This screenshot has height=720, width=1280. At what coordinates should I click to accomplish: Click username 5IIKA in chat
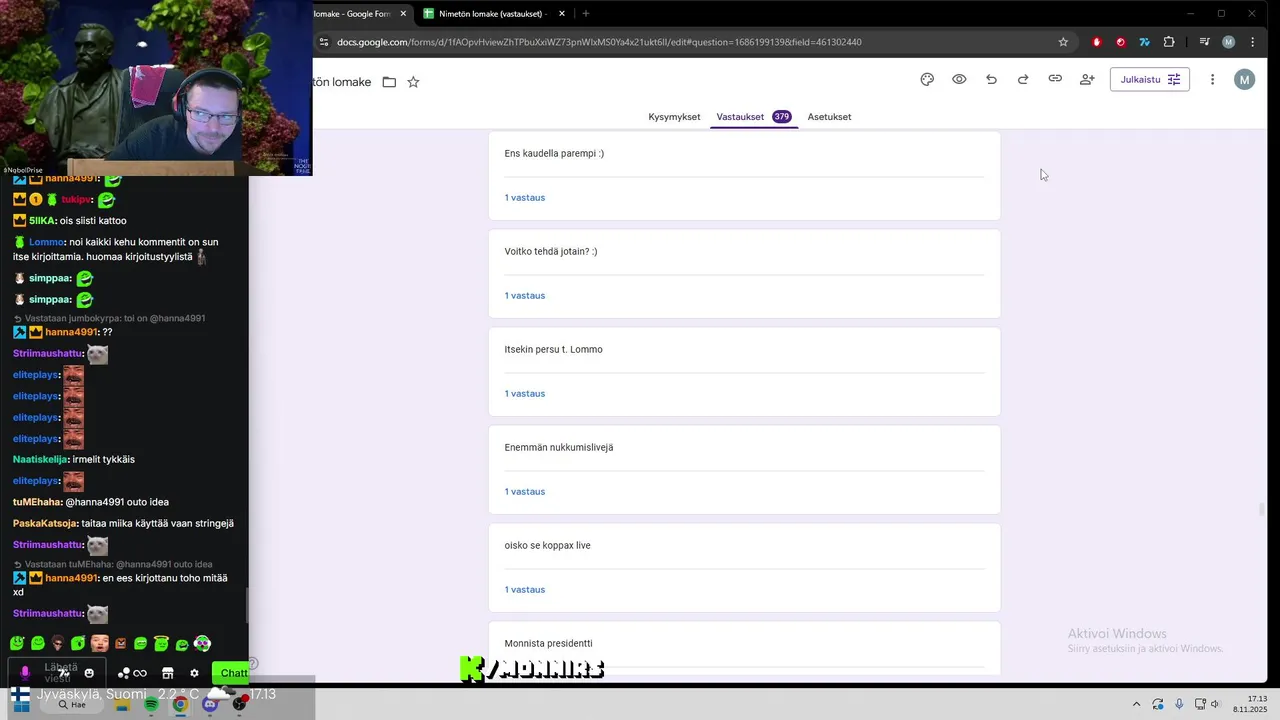tap(42, 220)
